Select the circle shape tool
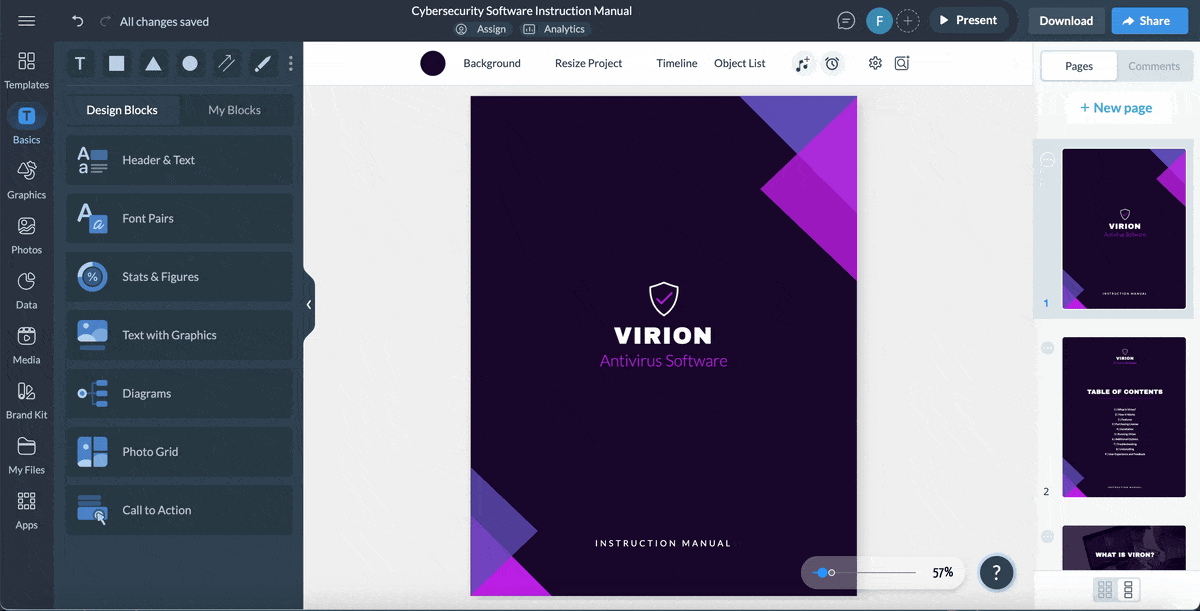The image size is (1200, 611). (x=190, y=64)
